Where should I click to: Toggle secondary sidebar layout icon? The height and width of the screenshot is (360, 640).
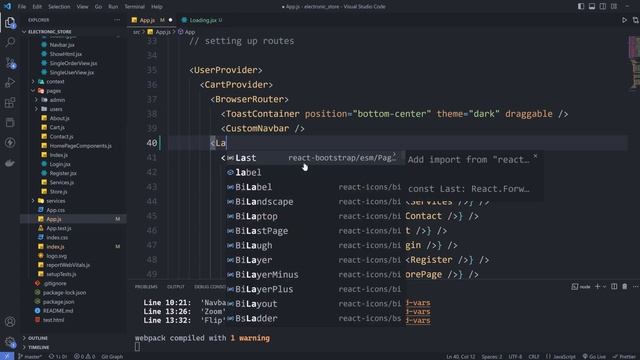(603, 7)
